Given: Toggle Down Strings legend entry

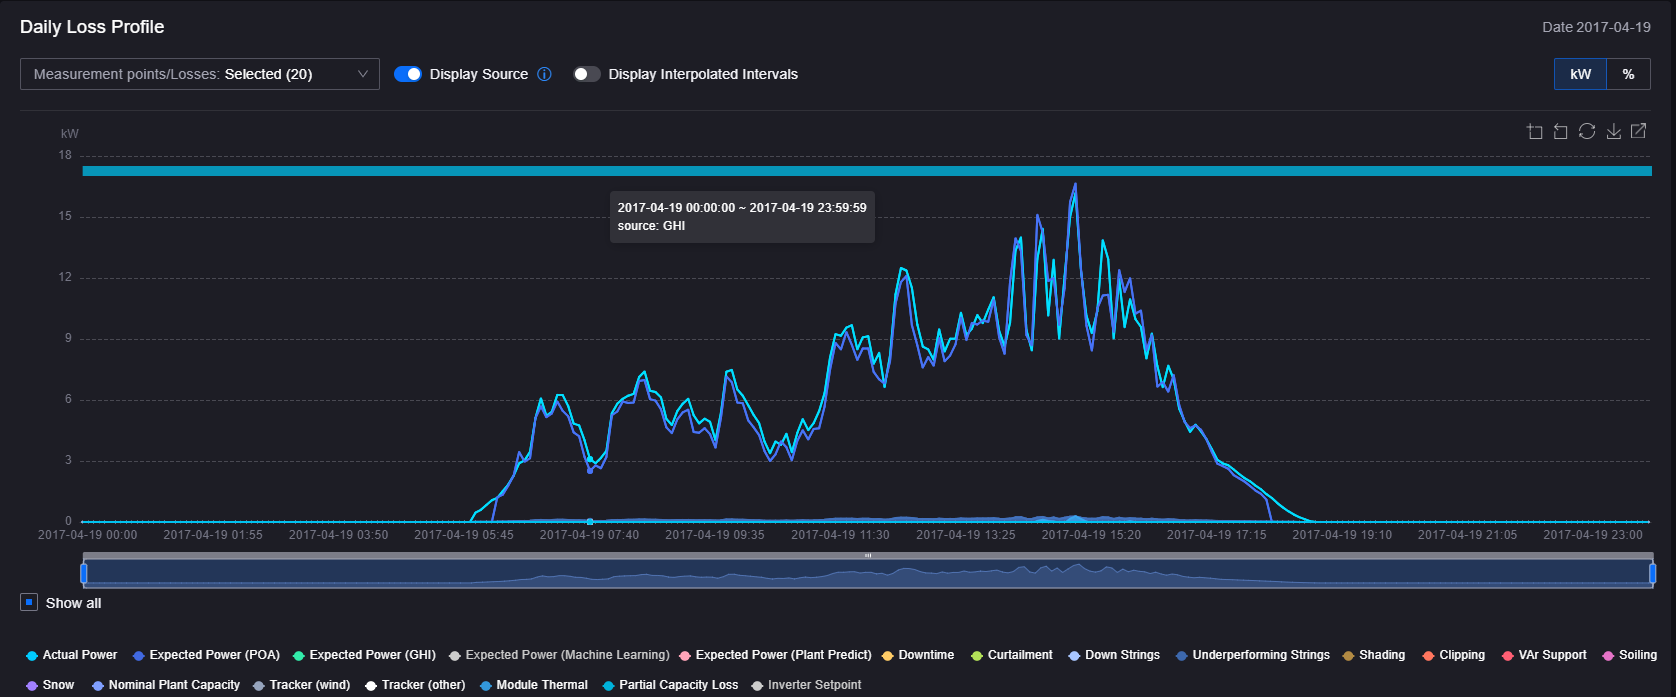Looking at the screenshot, I should tap(1114, 655).
